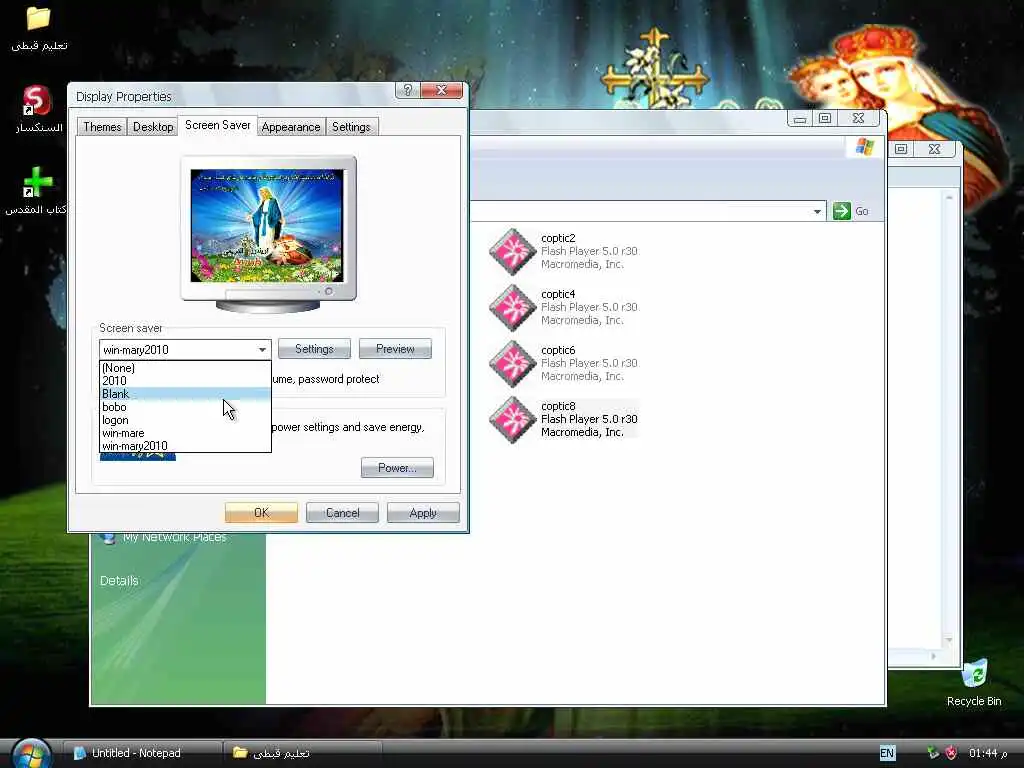The image size is (1024, 768).
Task: Click the Go label in address bar
Action: coord(862,211)
